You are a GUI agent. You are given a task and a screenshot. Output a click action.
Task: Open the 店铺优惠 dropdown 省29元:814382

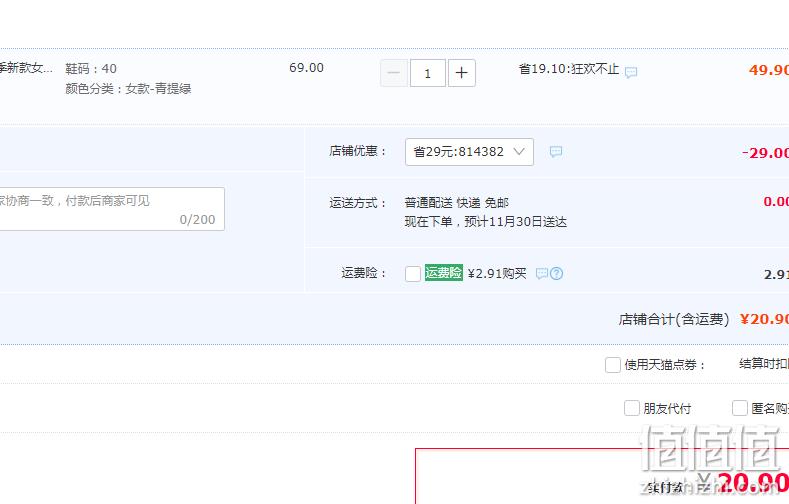(x=469, y=152)
